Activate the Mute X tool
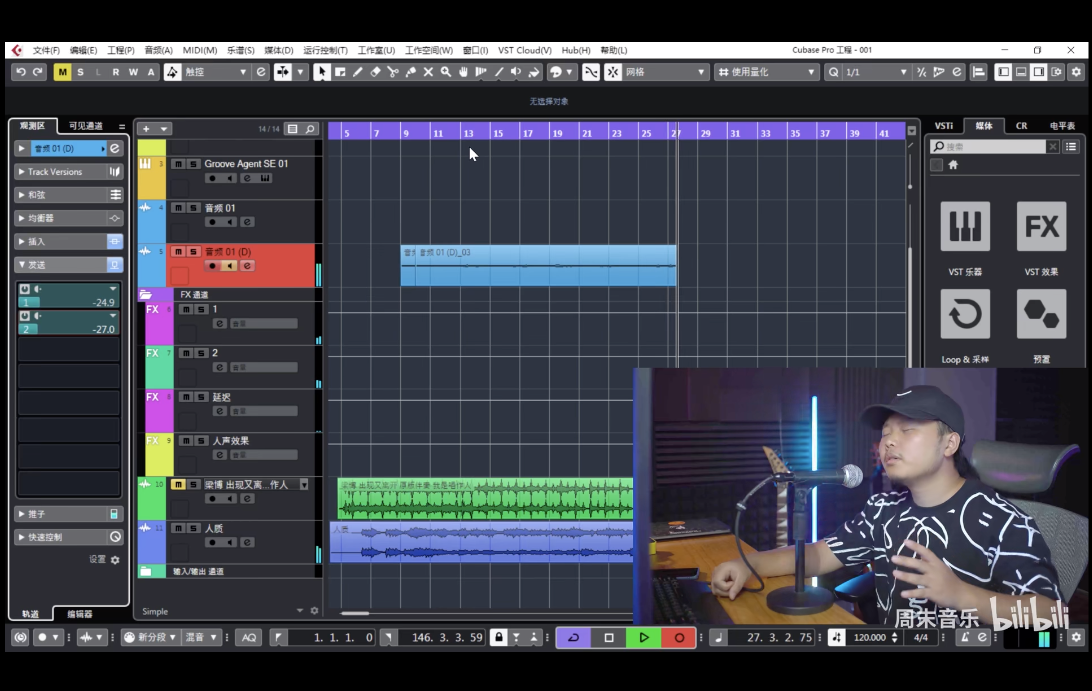 point(428,72)
